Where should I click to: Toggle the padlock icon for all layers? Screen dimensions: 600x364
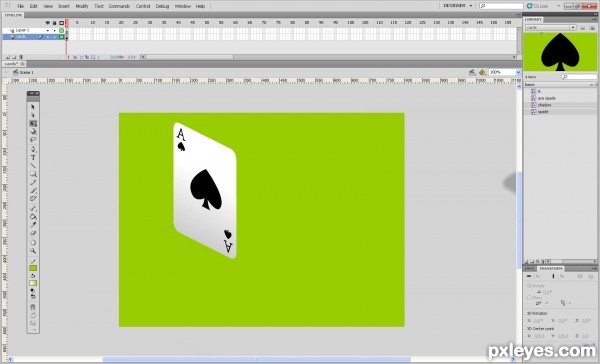tap(54, 23)
